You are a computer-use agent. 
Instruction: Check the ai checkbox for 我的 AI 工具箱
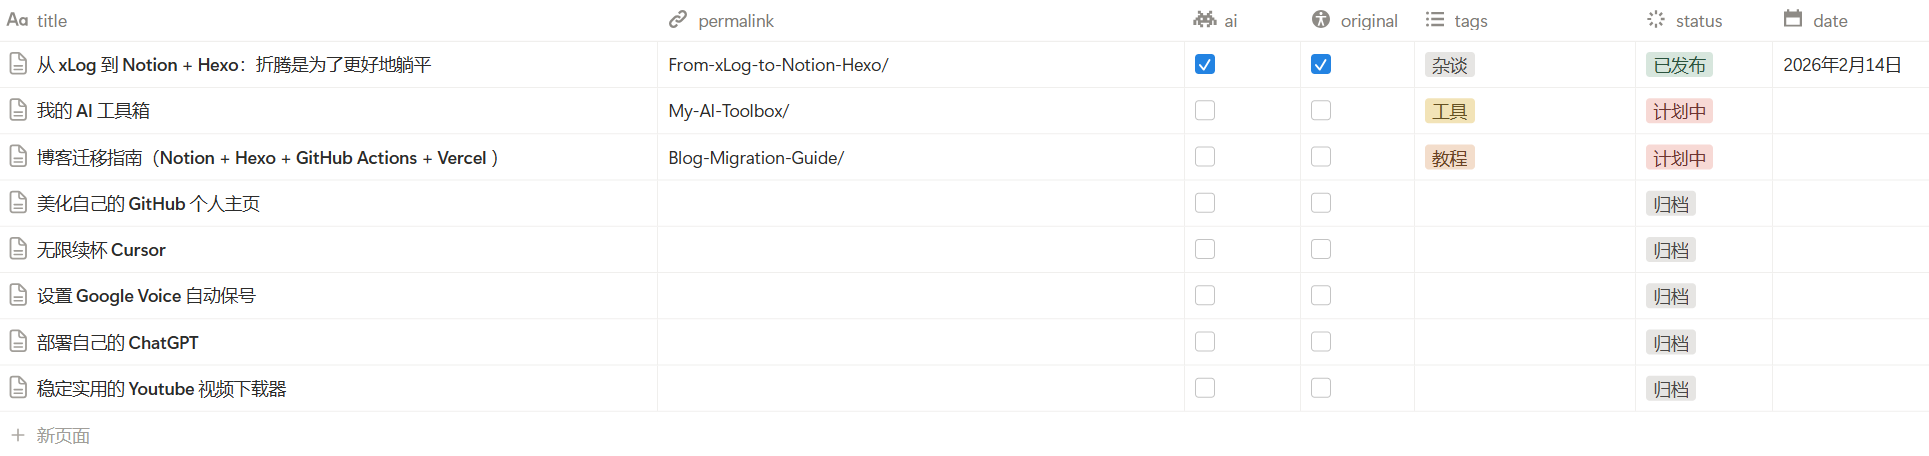pyautogui.click(x=1205, y=110)
